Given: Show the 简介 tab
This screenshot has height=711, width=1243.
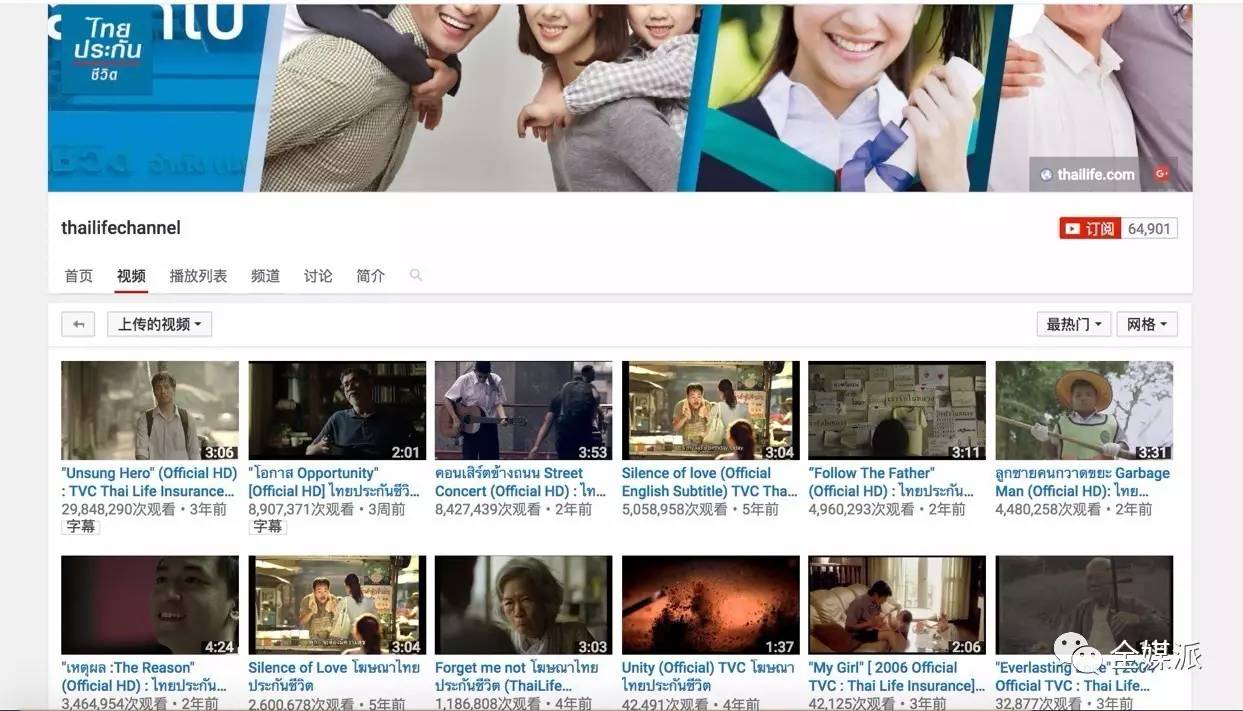Looking at the screenshot, I should click(x=370, y=276).
